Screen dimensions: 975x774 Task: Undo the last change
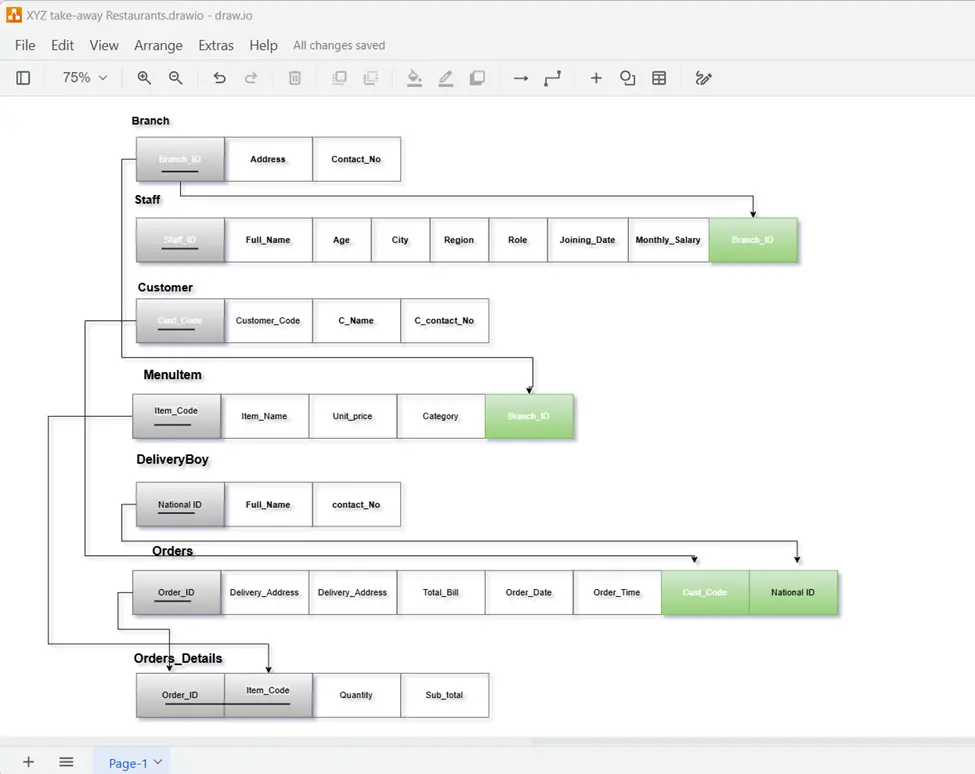219,78
